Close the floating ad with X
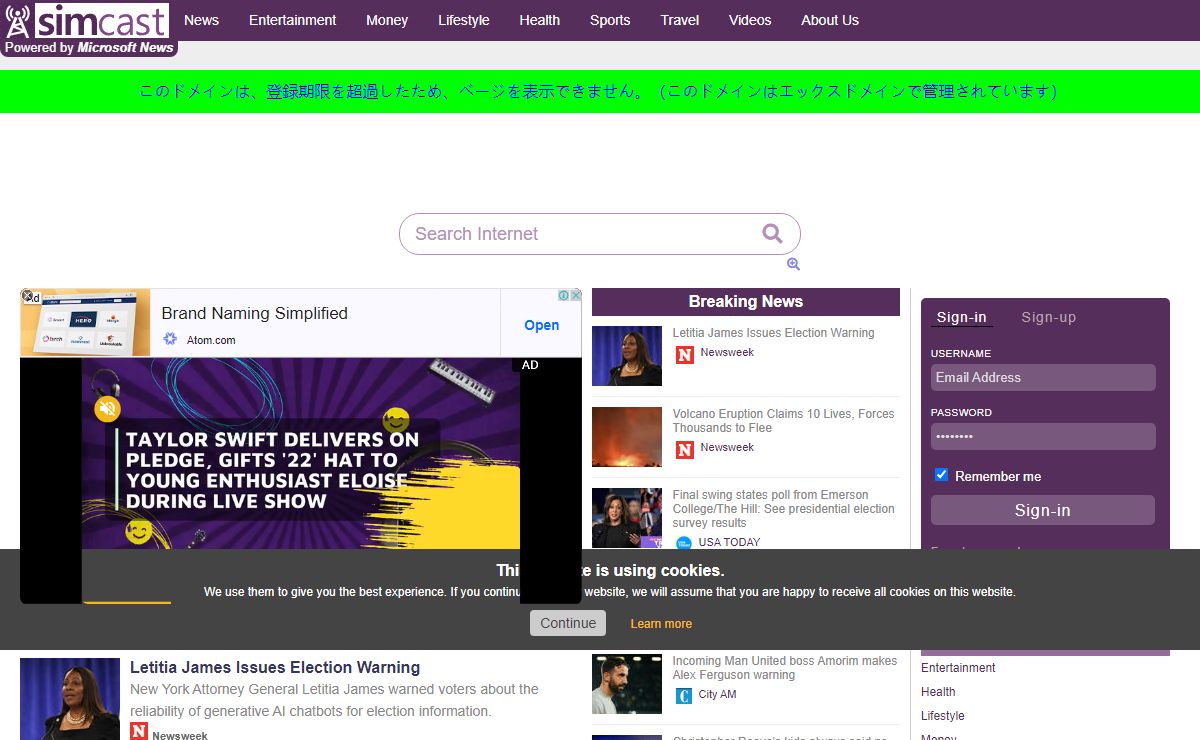The image size is (1200, 740). pyautogui.click(x=28, y=296)
